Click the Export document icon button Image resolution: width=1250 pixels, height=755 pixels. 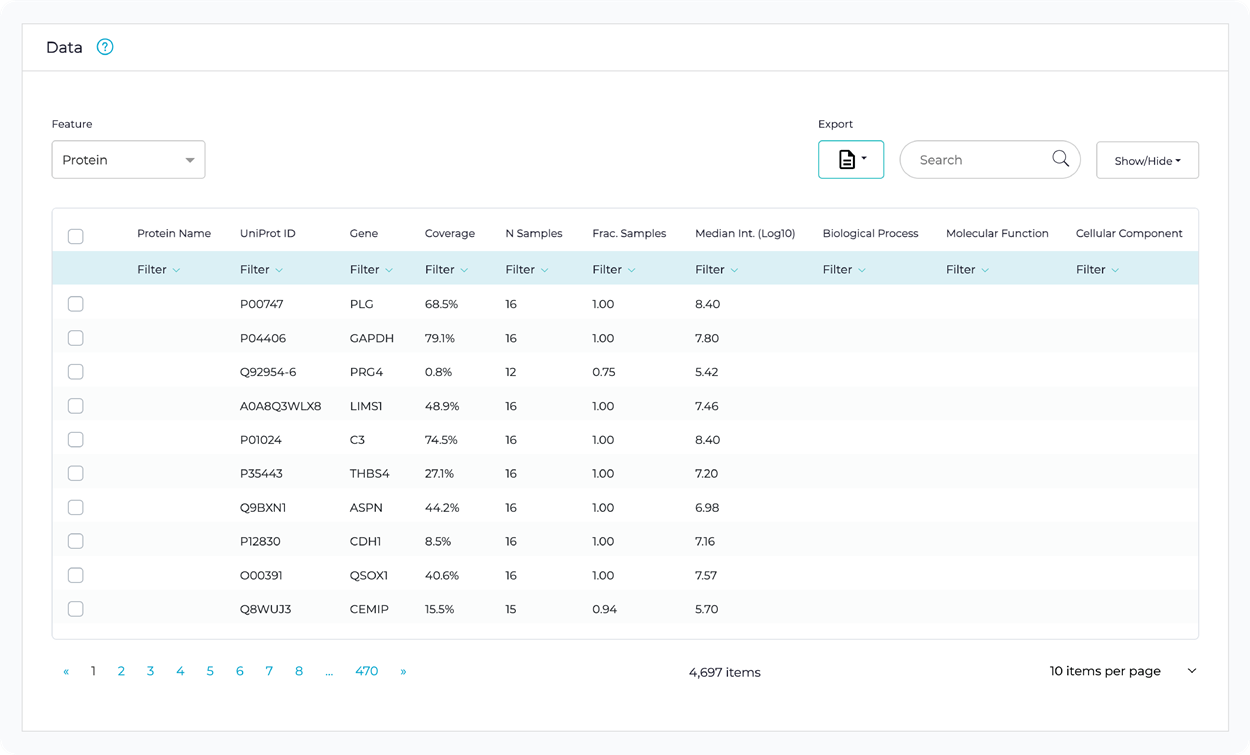click(851, 160)
